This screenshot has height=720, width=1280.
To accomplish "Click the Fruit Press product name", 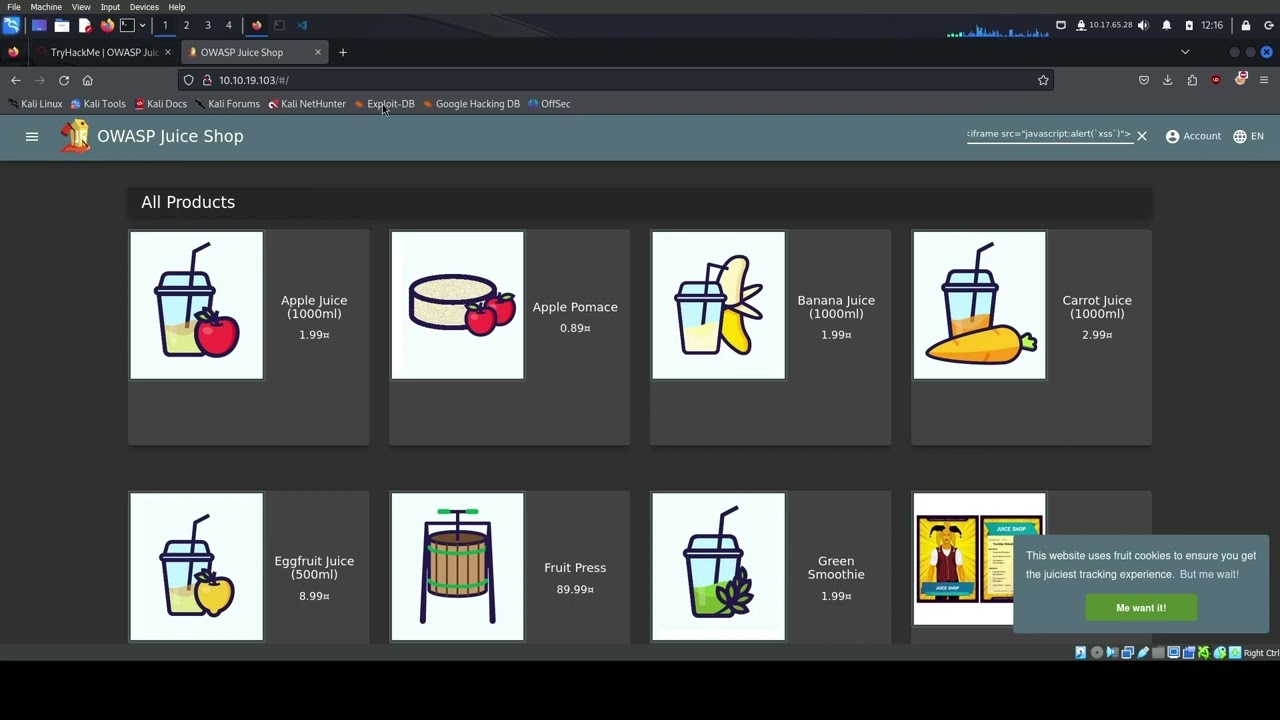I will (575, 568).
